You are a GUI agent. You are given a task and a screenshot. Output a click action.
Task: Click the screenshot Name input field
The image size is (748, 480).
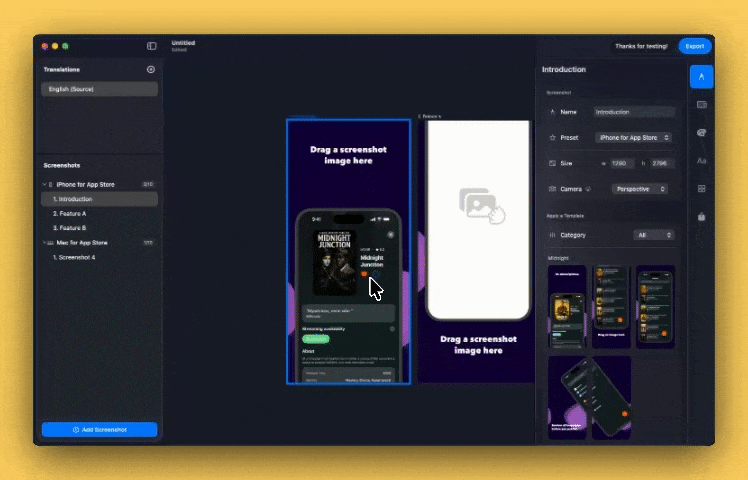tap(634, 112)
